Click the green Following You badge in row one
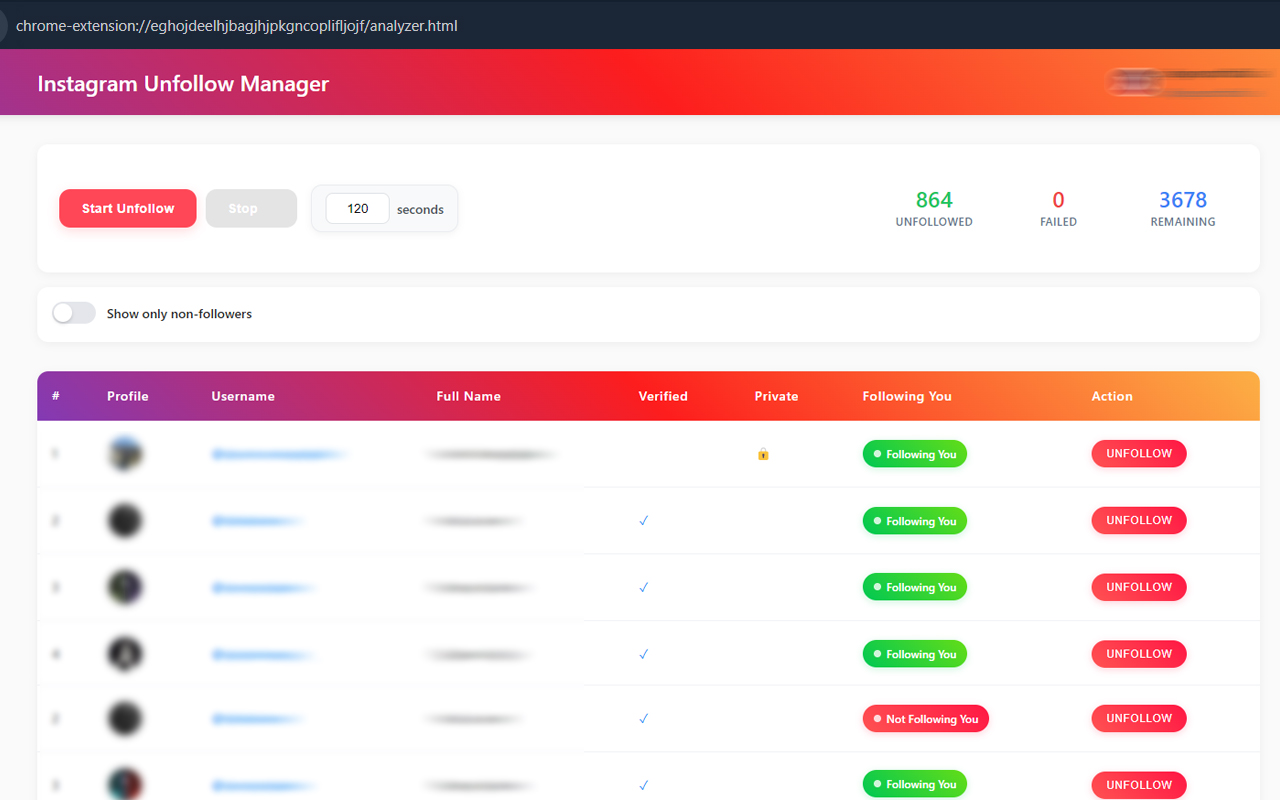 (x=914, y=454)
